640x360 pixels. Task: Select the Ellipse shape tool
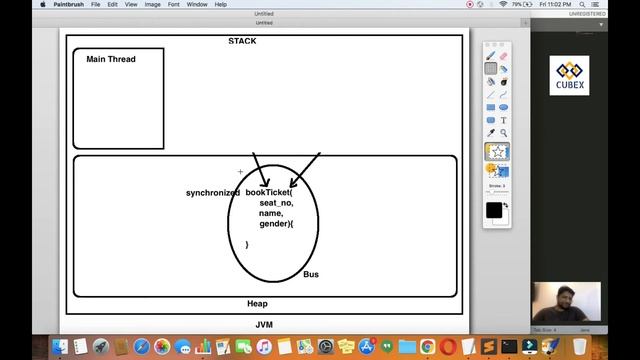pos(503,107)
